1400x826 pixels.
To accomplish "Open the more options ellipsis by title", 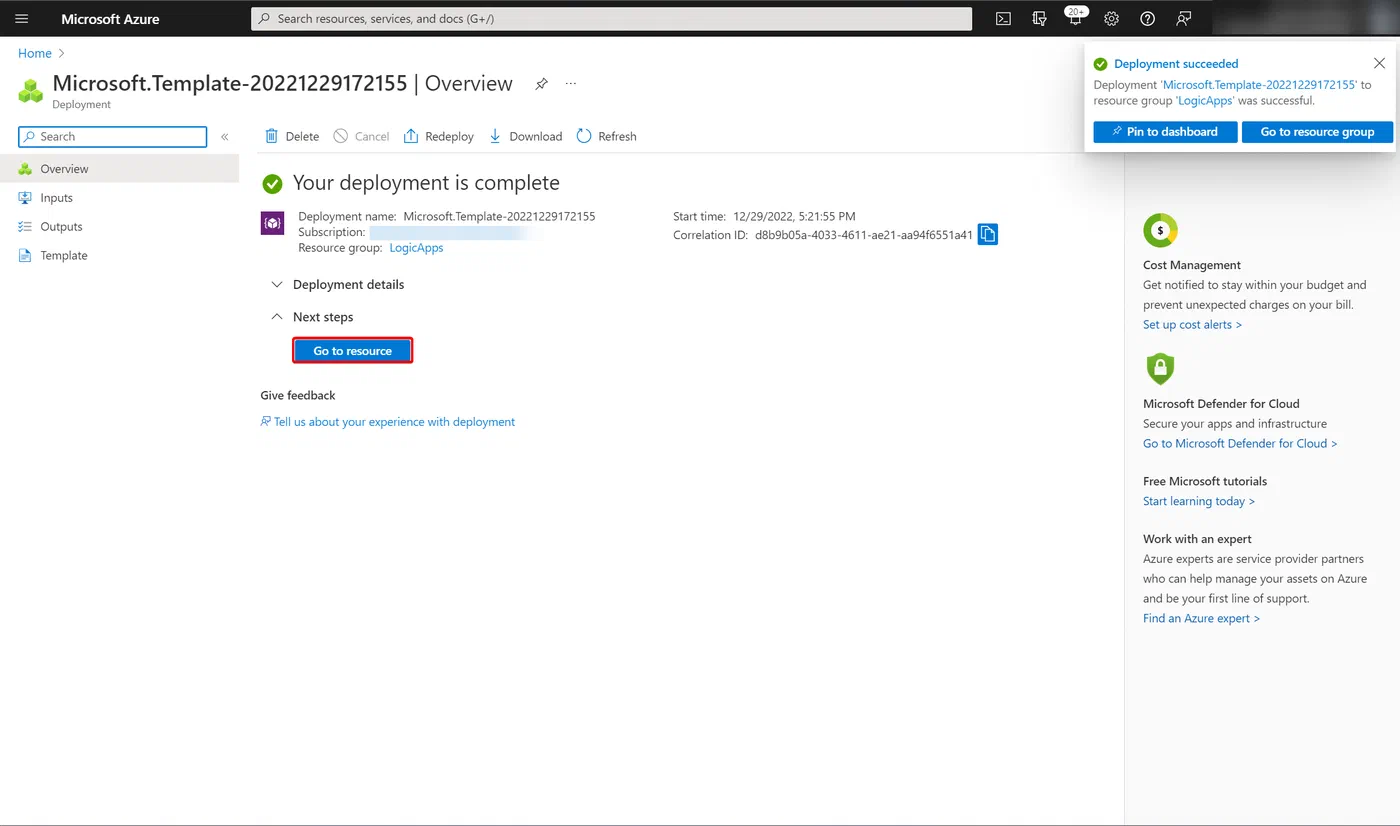I will coord(571,84).
